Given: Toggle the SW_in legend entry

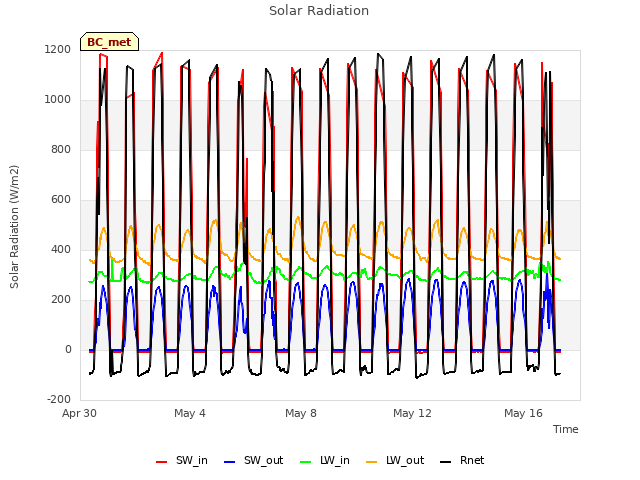Looking at the screenshot, I should [182, 460].
